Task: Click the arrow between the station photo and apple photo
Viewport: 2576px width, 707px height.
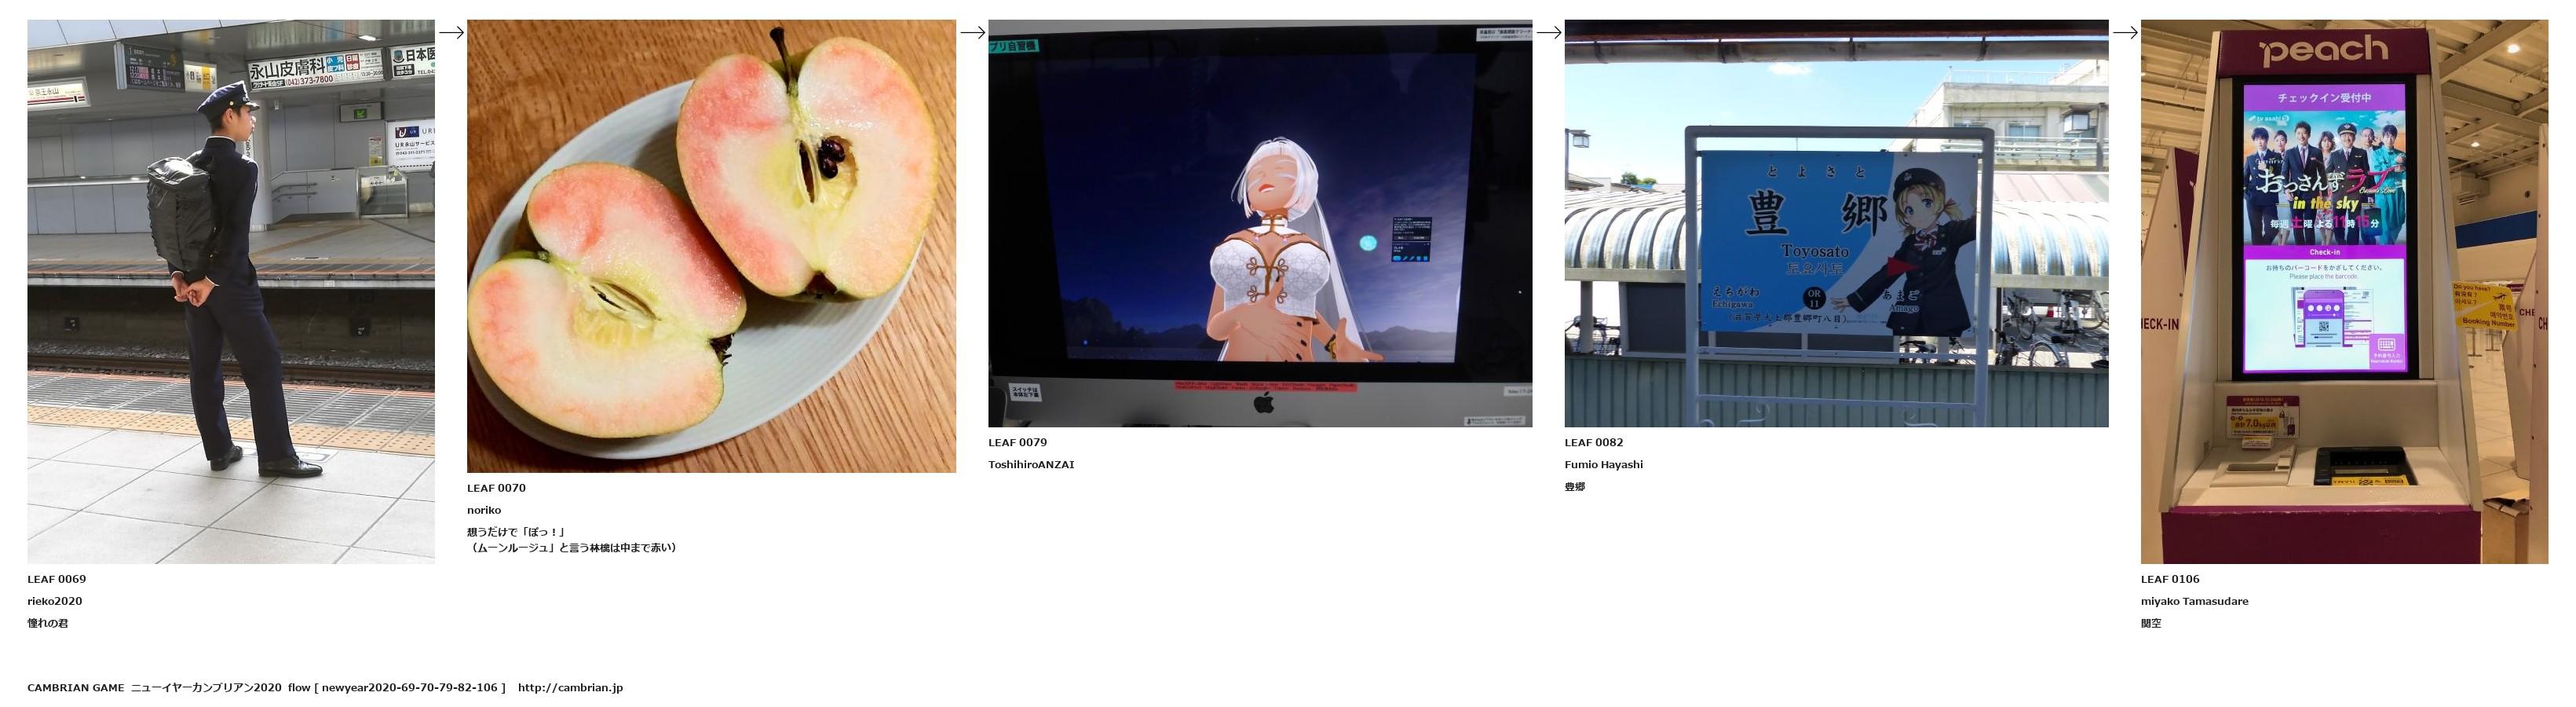Action: tap(451, 32)
